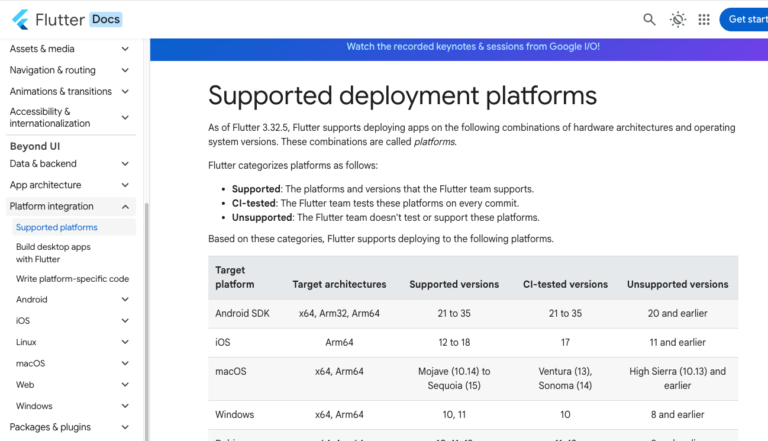Image resolution: width=768 pixels, height=441 pixels.
Task: Open the apps grid icon
Action: [704, 19]
